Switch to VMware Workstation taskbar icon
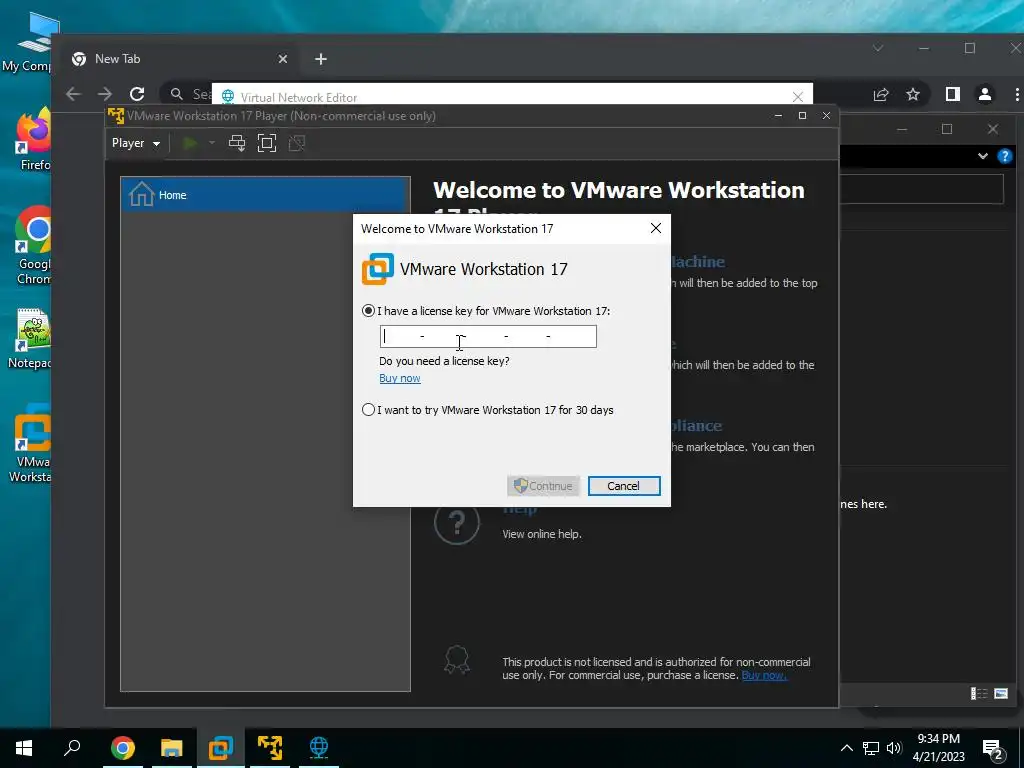 [221, 748]
